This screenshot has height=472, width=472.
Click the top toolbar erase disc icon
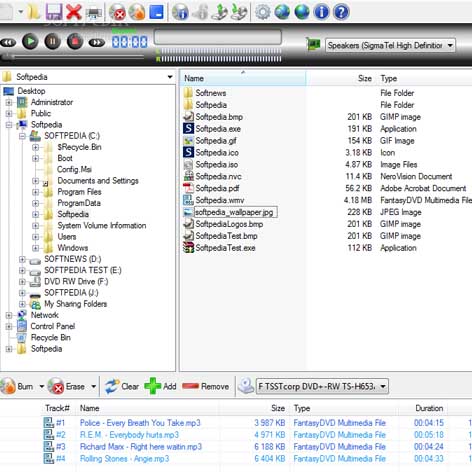point(117,12)
